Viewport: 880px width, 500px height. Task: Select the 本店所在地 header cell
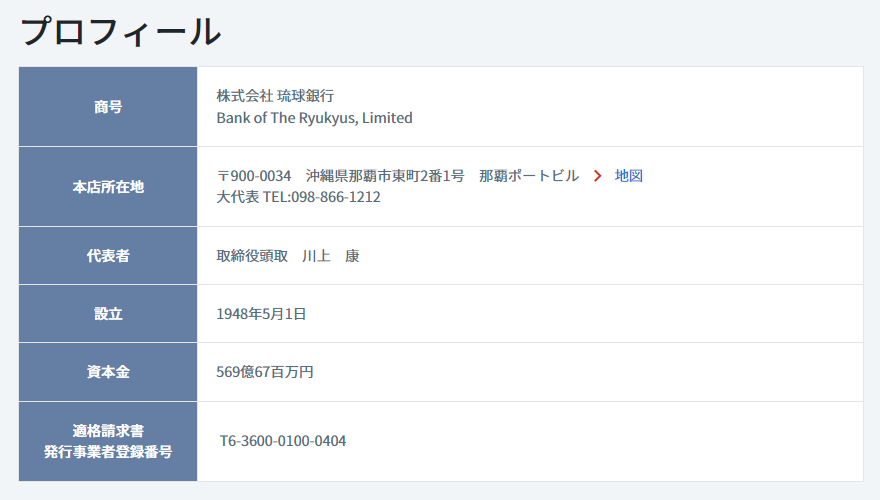[x=108, y=187]
